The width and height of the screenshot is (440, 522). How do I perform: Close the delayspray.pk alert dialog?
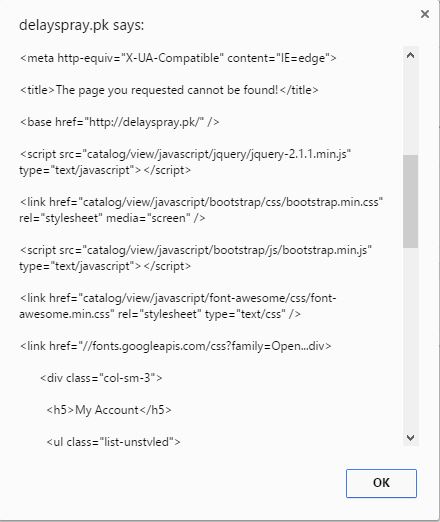pos(425,14)
